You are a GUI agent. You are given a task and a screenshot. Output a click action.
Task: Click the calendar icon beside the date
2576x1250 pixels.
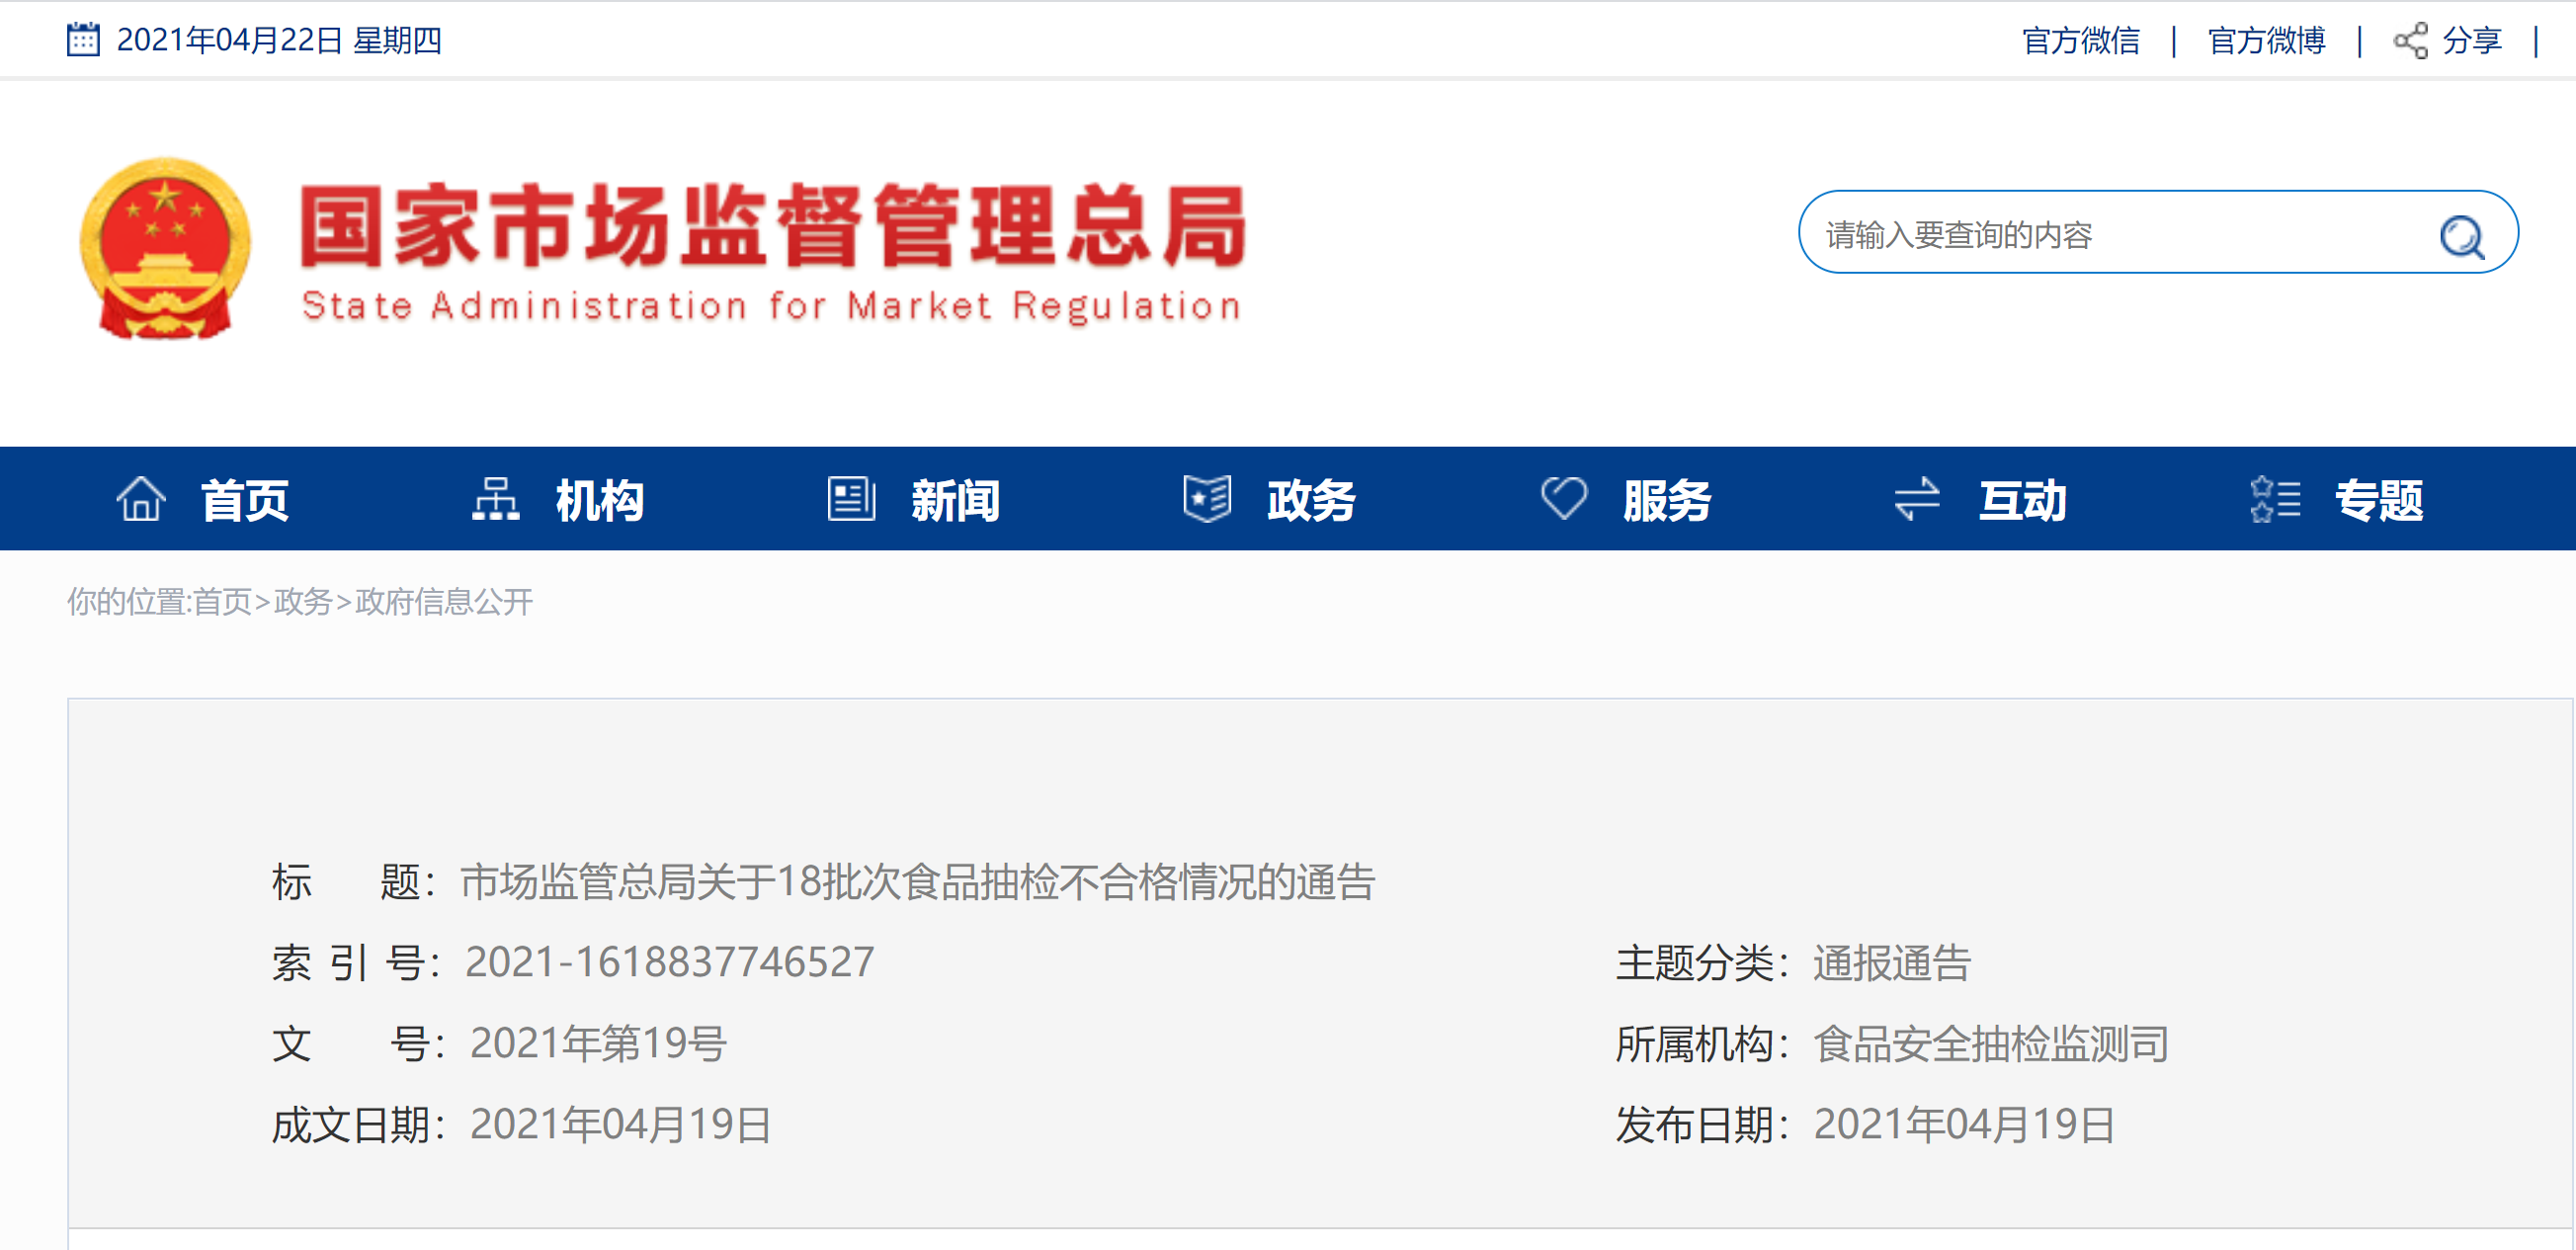click(x=83, y=40)
